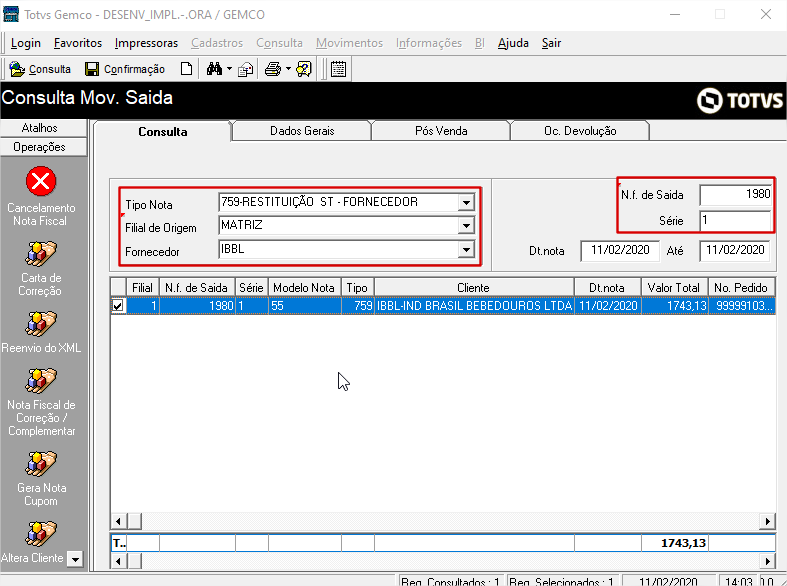Click the binoculars search icon

[x=214, y=69]
